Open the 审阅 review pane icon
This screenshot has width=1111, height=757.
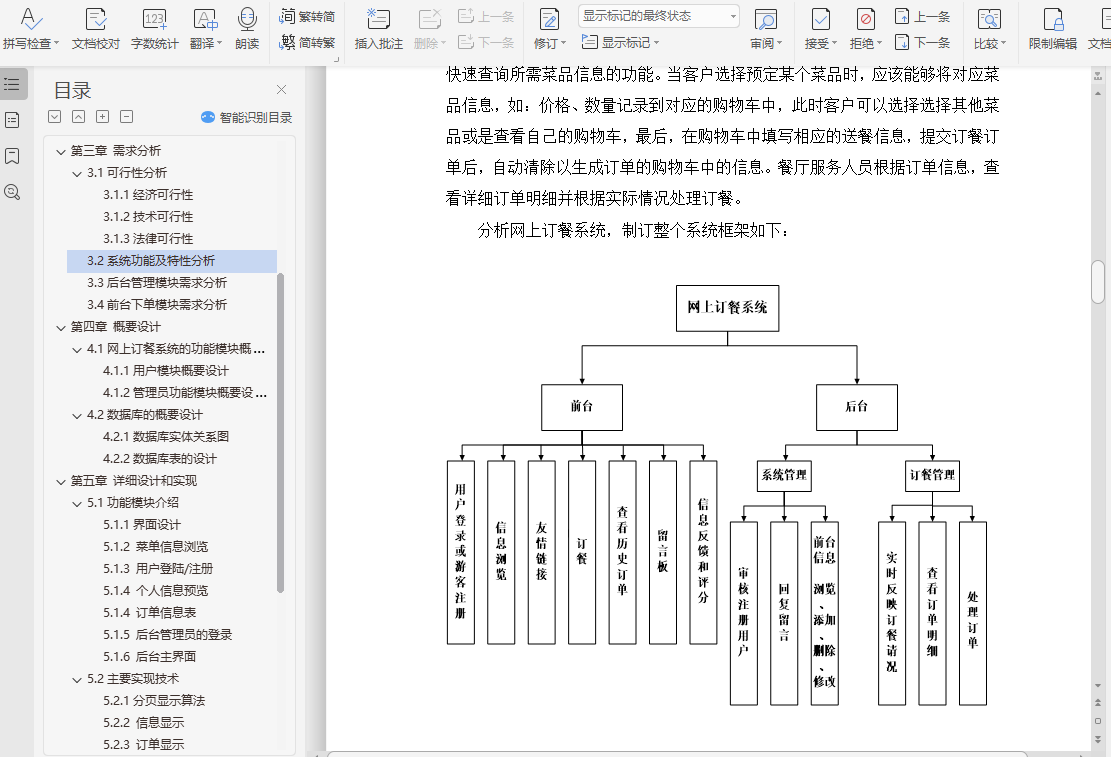[x=765, y=20]
